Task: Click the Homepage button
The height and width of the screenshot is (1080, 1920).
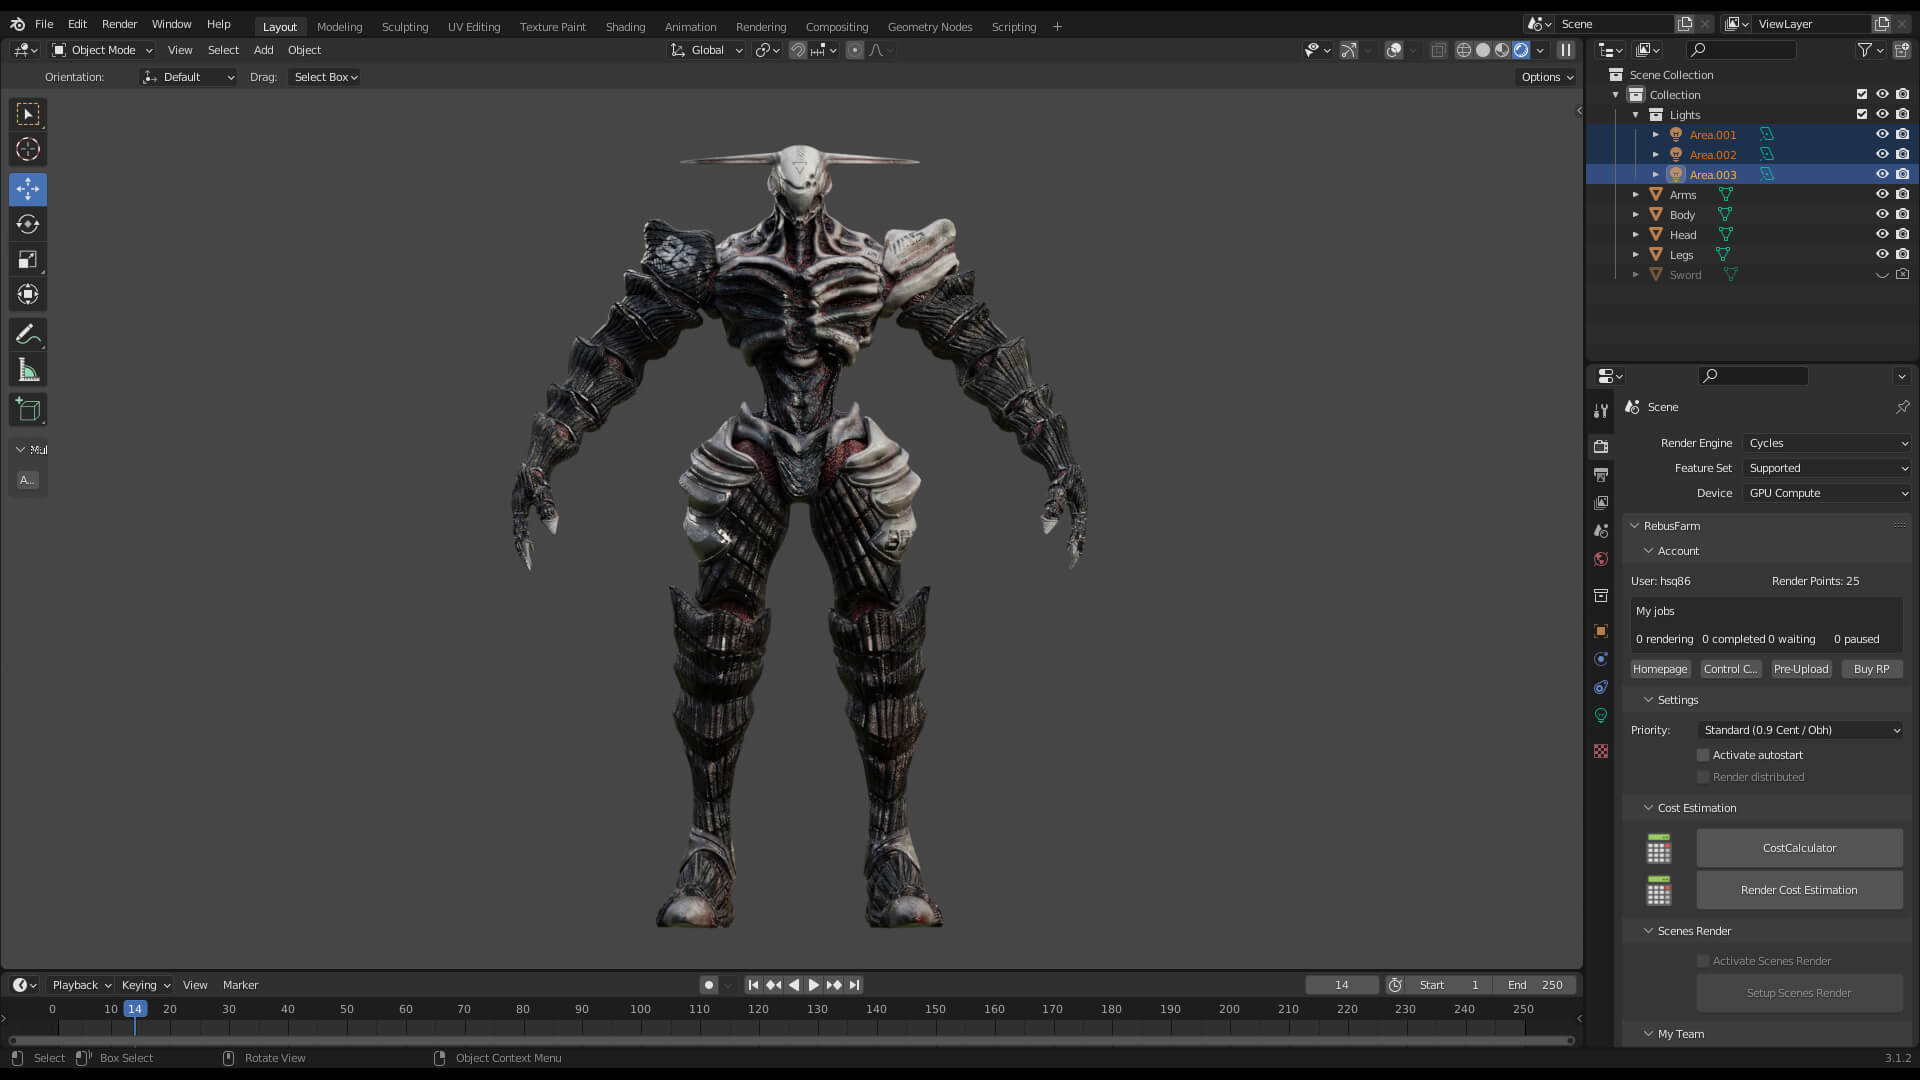Action: (1660, 669)
